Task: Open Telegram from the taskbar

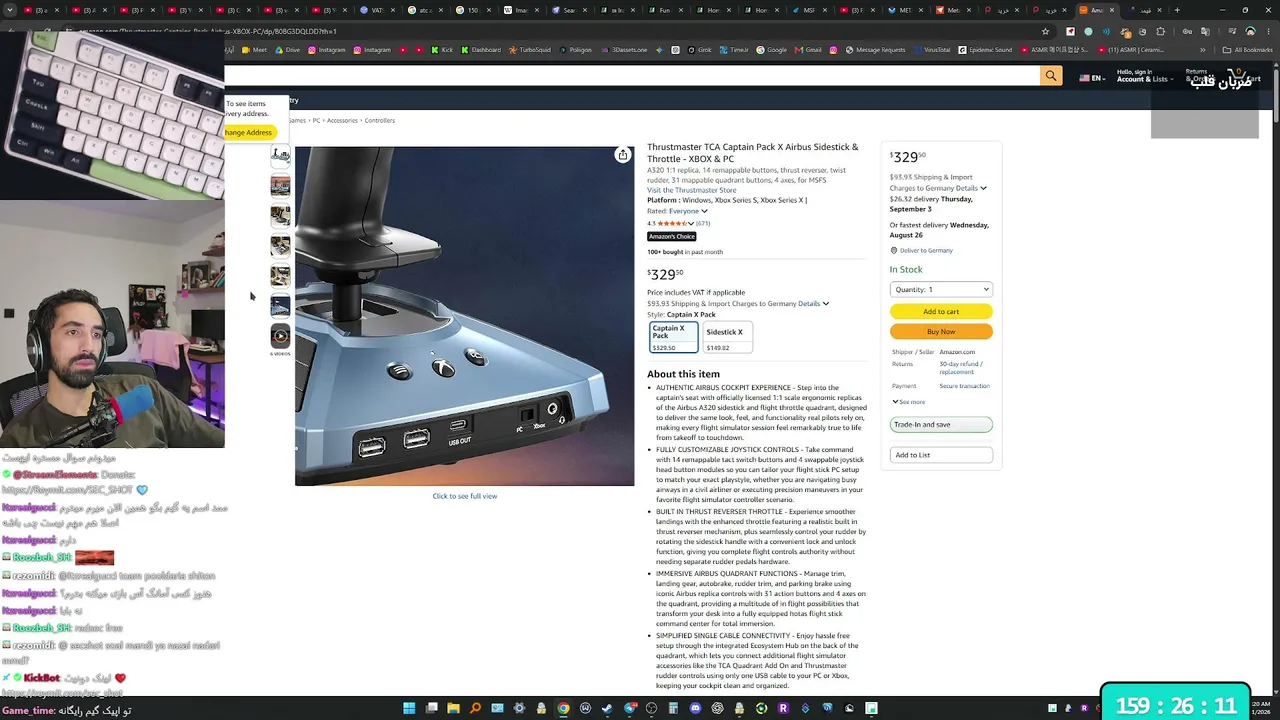Action: pos(629,708)
